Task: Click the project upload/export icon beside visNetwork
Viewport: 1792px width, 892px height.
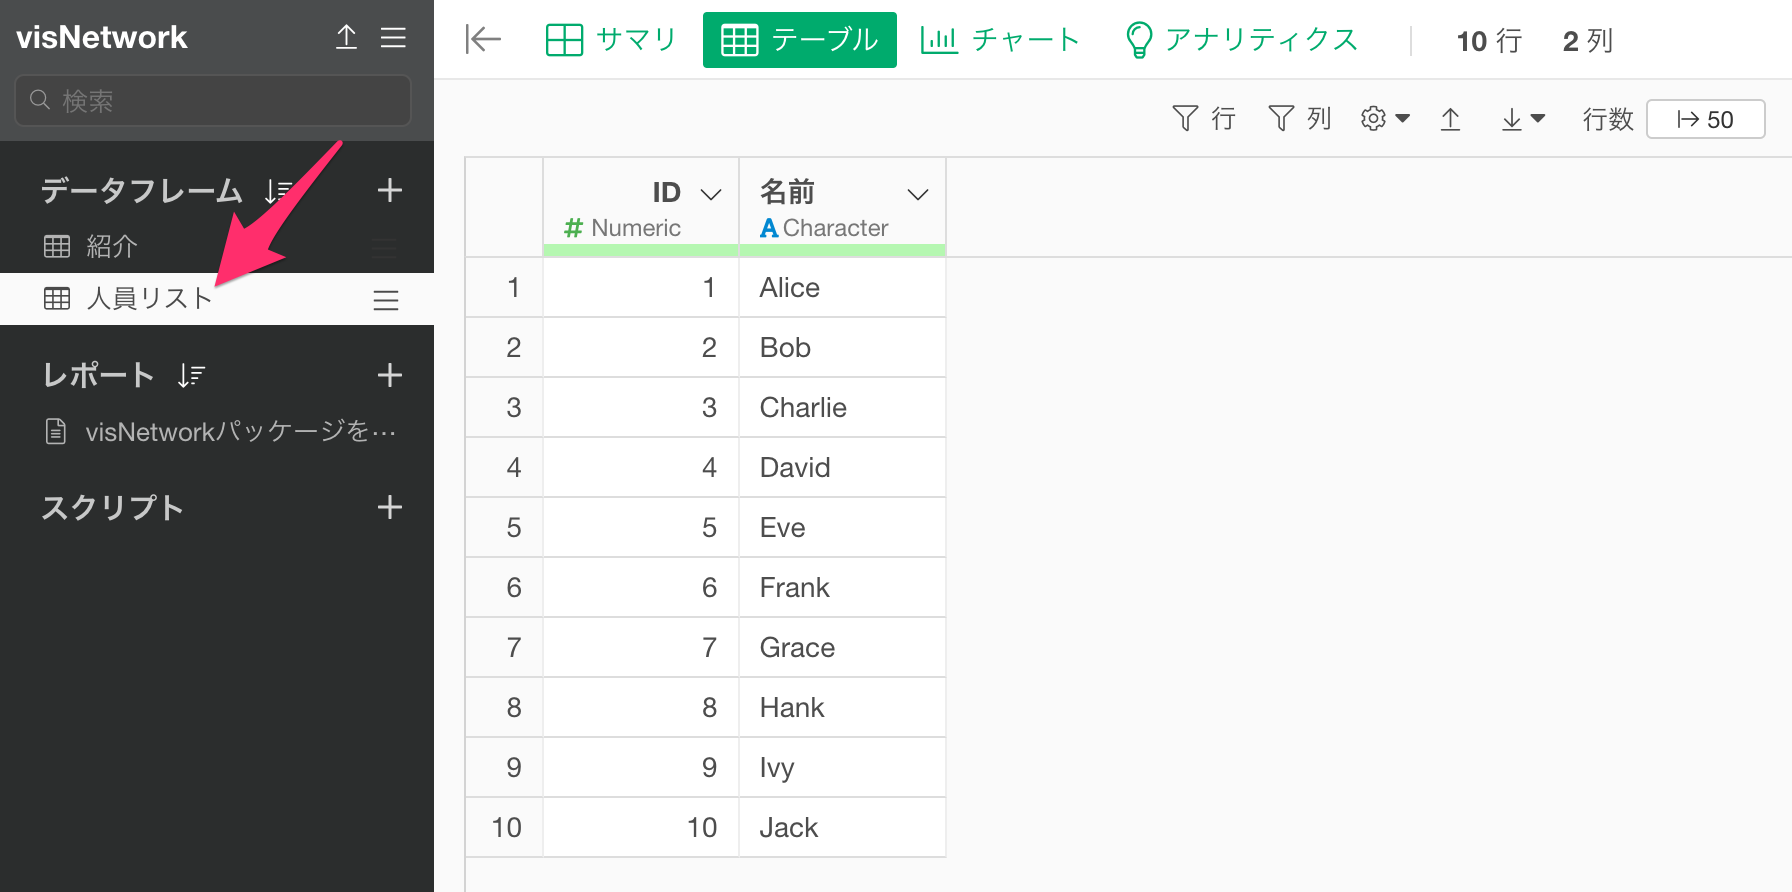Action: click(x=346, y=38)
